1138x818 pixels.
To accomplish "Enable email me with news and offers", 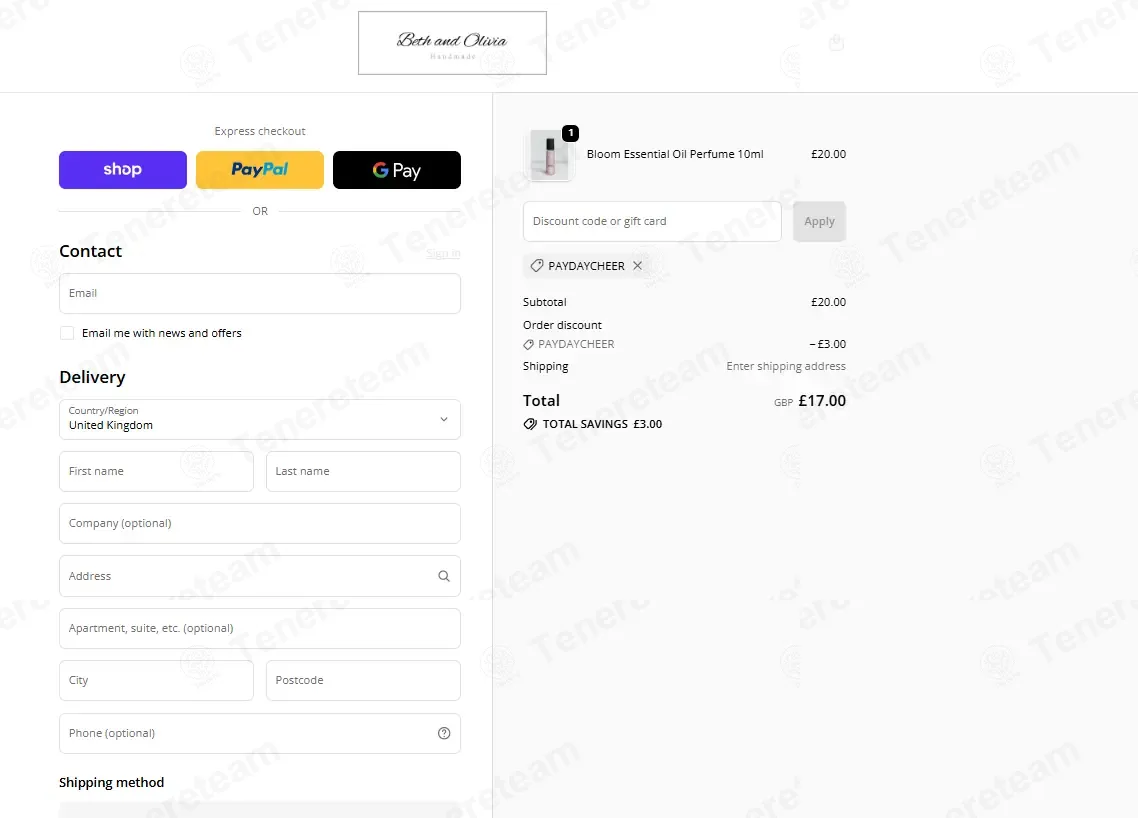I will pos(67,333).
